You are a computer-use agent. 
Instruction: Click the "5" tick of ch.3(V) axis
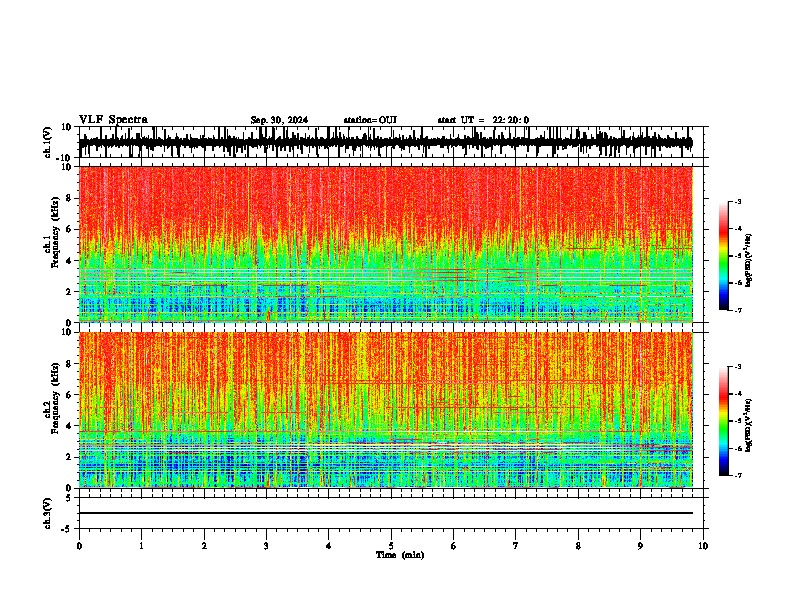coord(69,498)
